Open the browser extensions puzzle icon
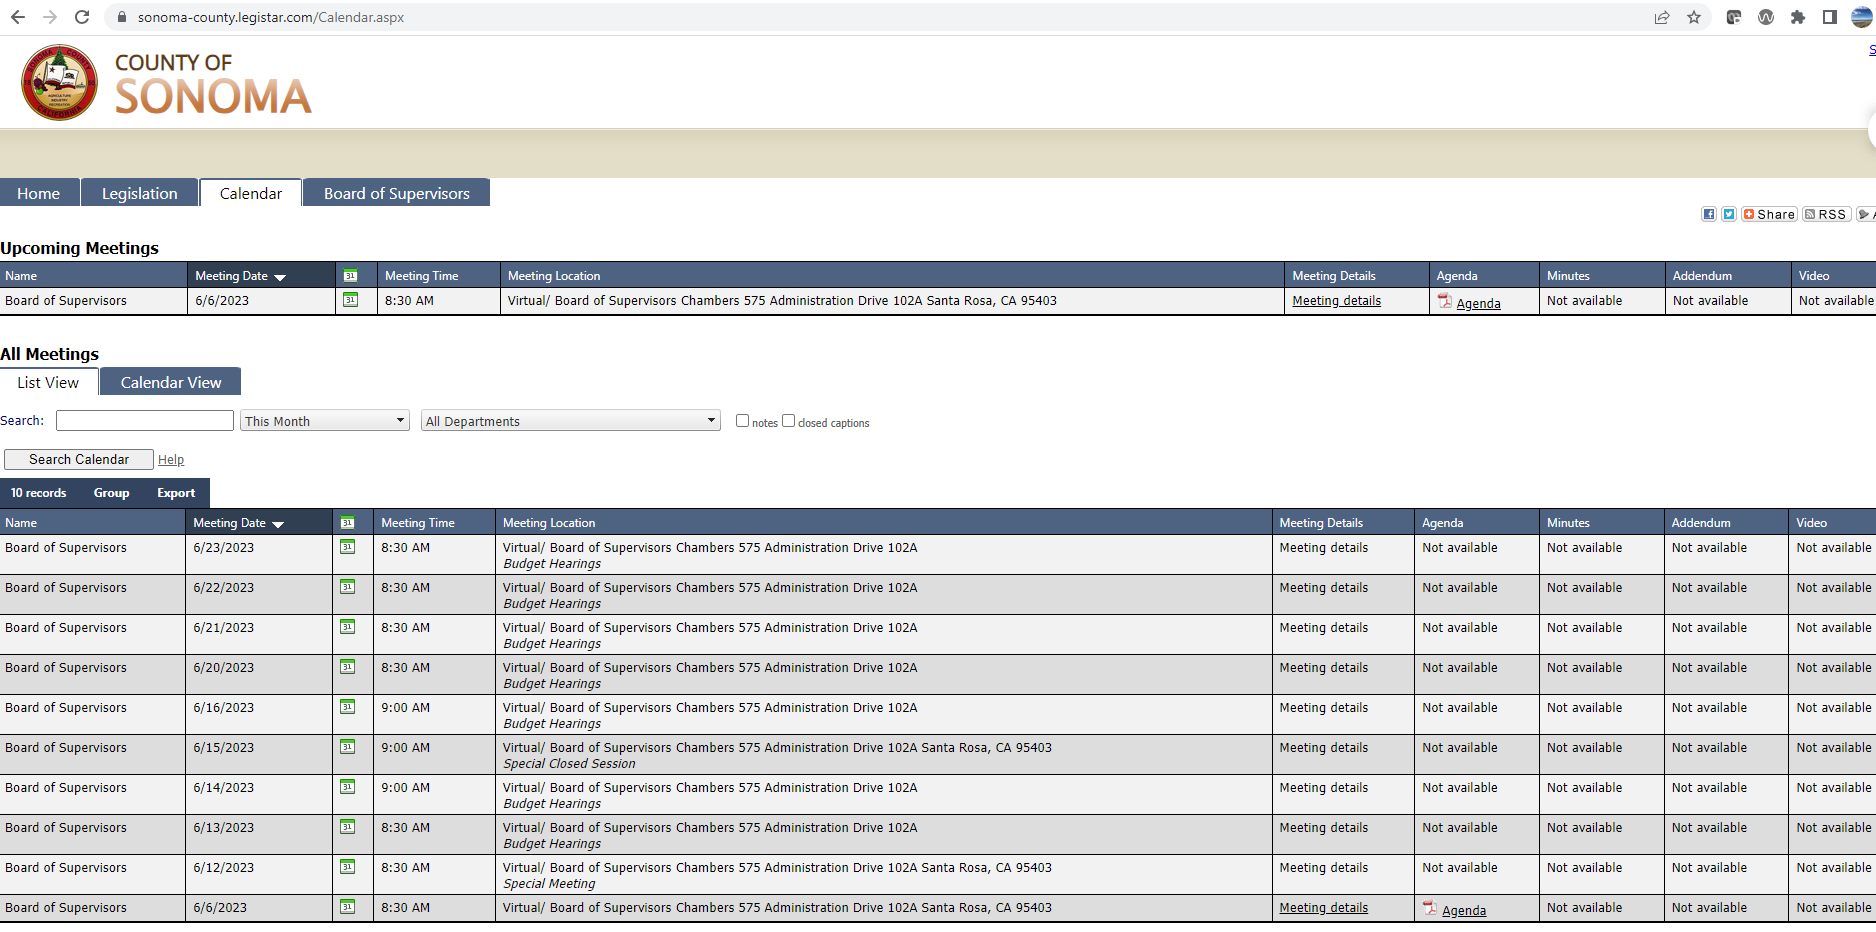 1798,17
